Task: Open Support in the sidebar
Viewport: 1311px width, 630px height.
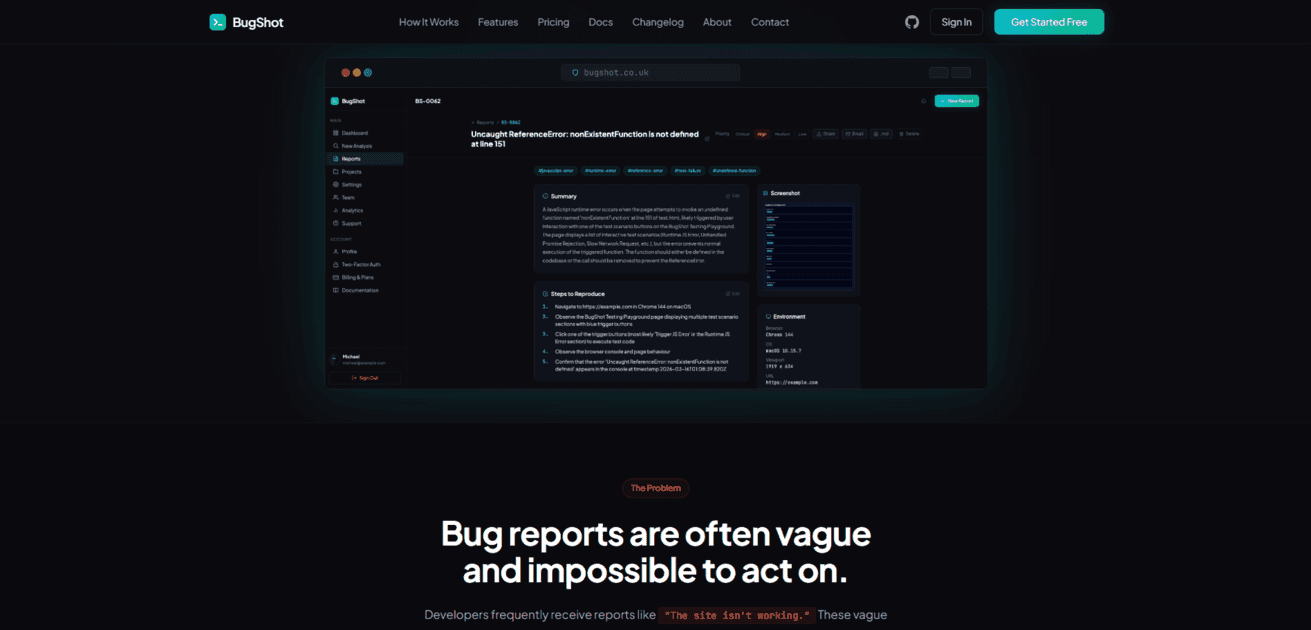Action: [x=351, y=223]
